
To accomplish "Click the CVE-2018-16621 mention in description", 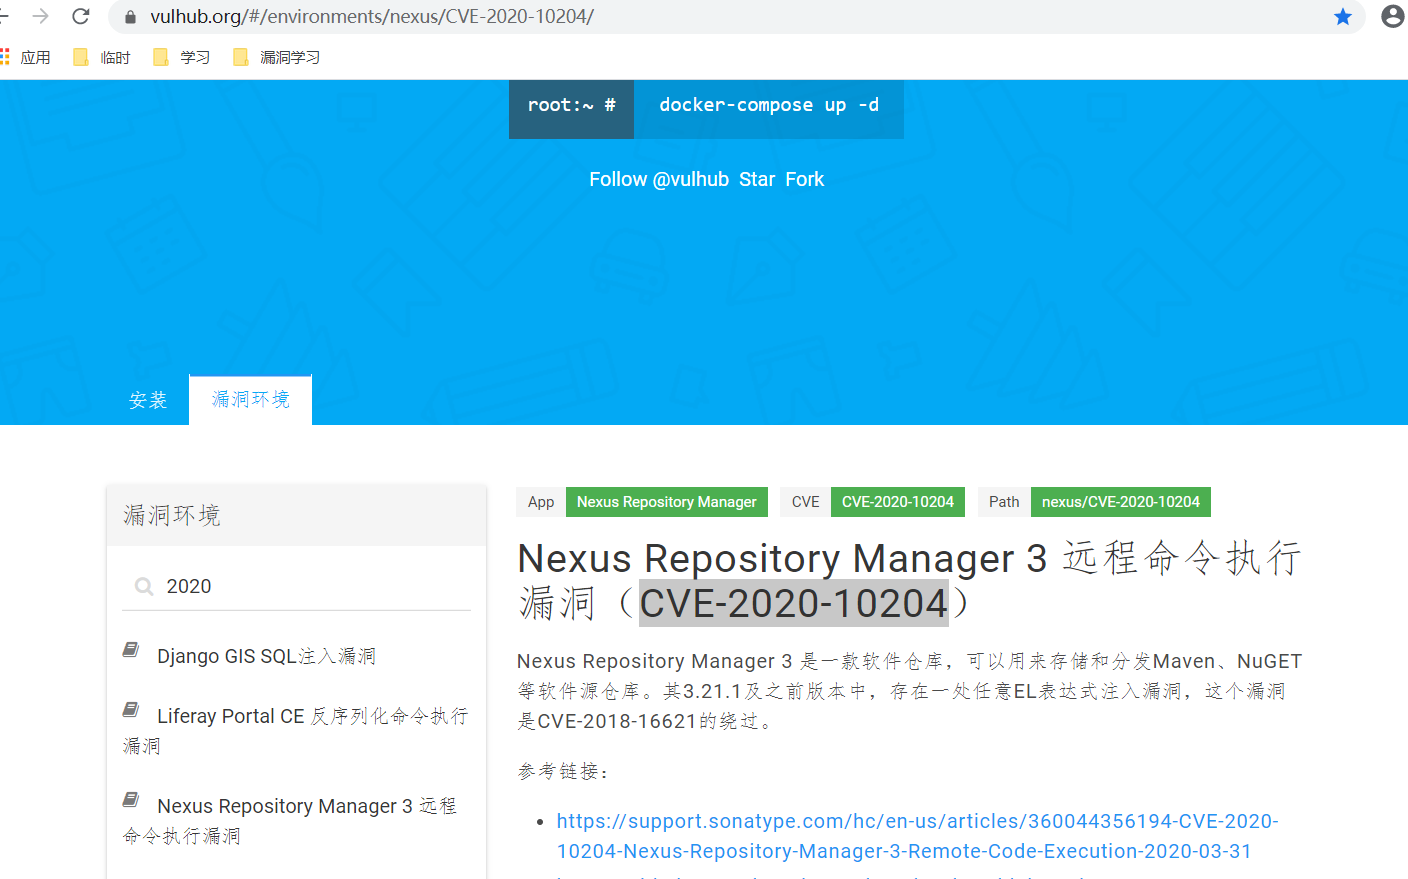I will (x=617, y=721).
